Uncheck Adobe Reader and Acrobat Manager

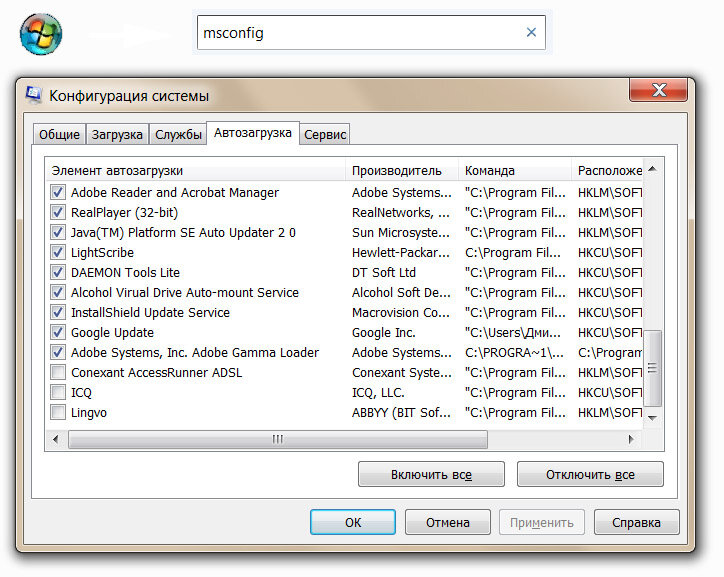point(58,192)
